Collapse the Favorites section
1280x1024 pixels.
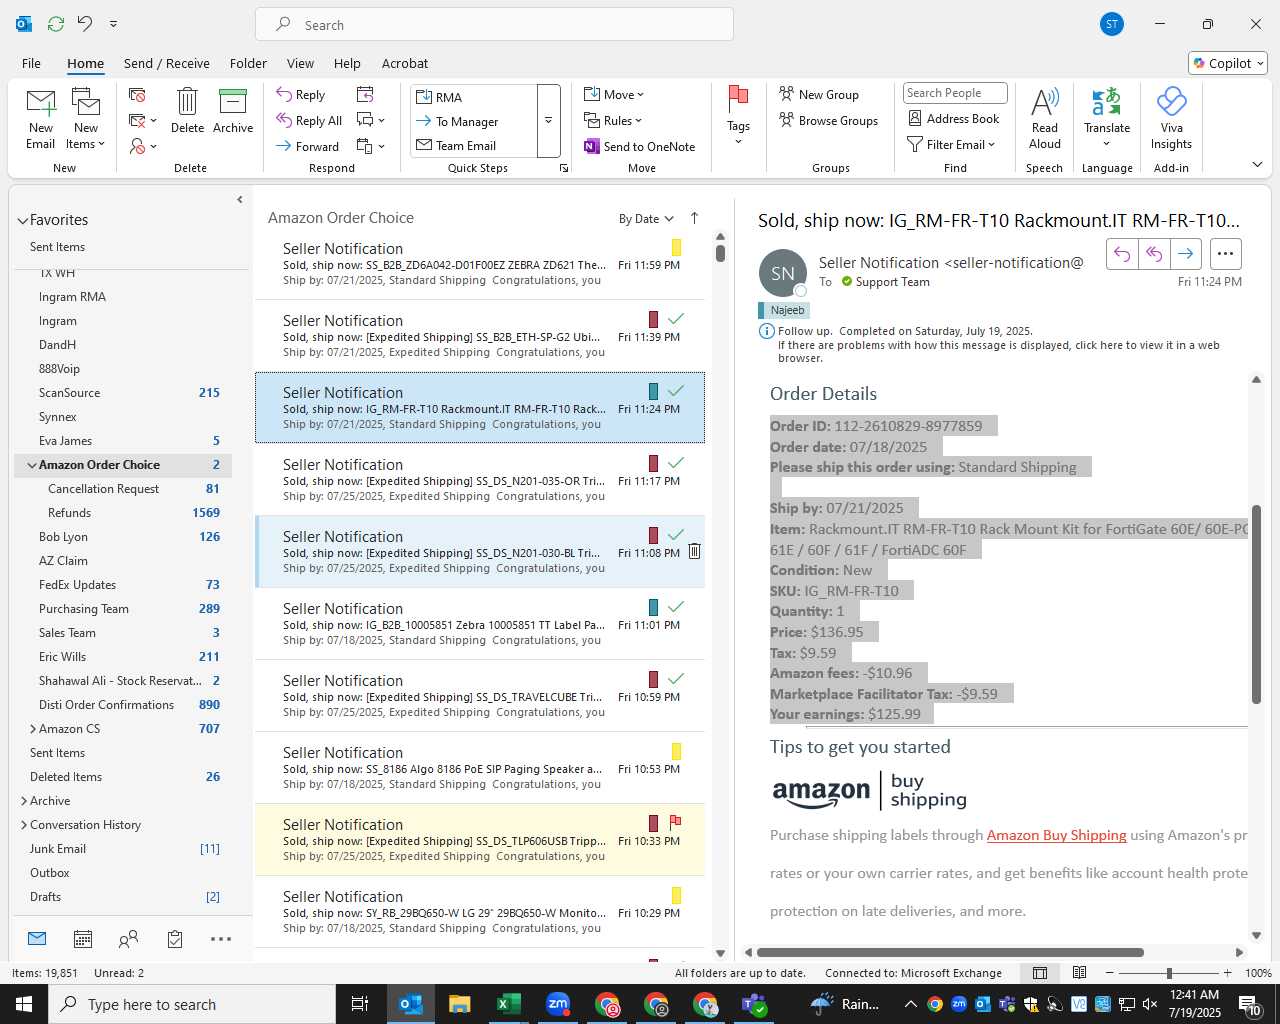(22, 221)
